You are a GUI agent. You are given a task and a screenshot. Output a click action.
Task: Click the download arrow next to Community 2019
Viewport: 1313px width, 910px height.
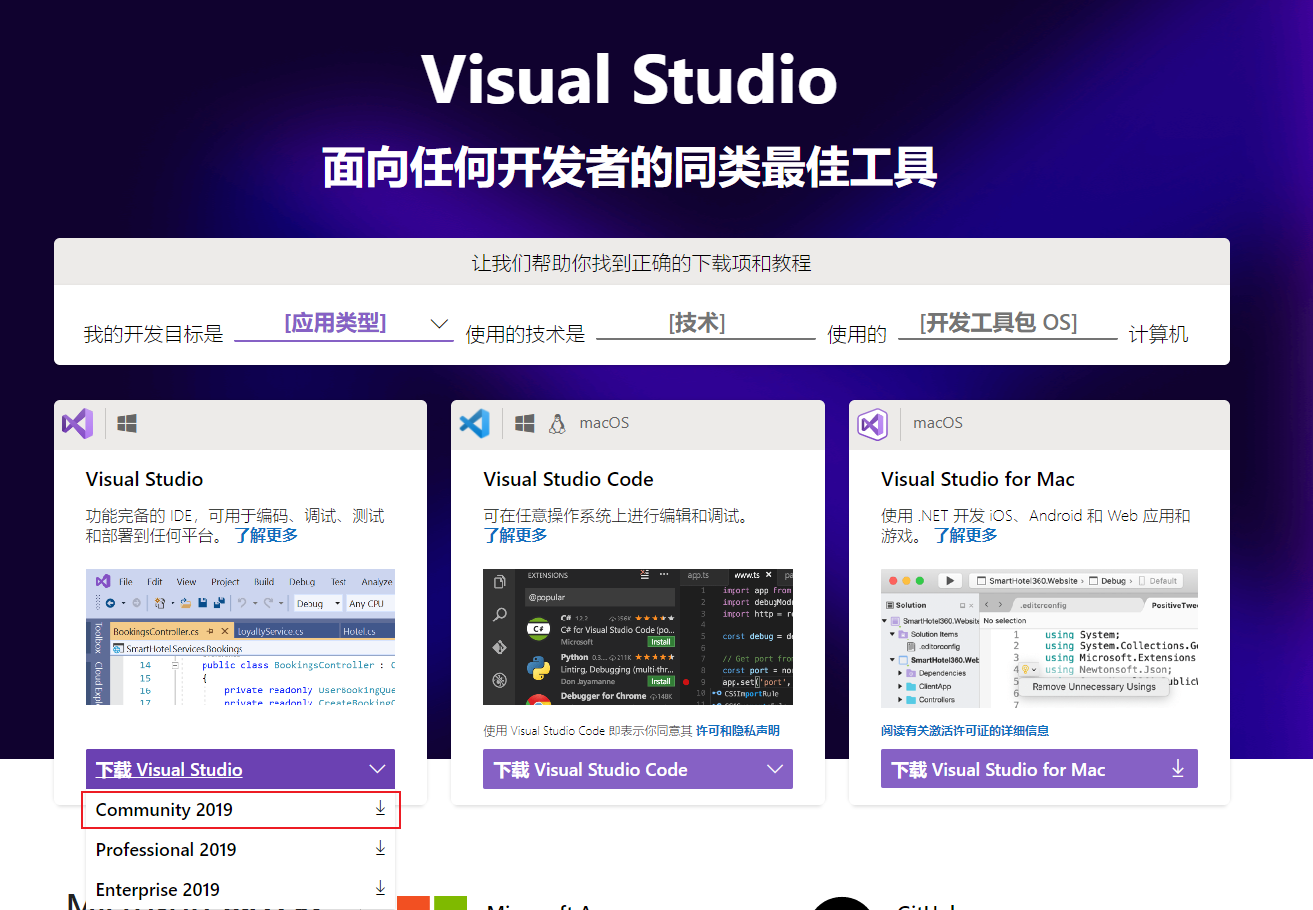coord(380,808)
